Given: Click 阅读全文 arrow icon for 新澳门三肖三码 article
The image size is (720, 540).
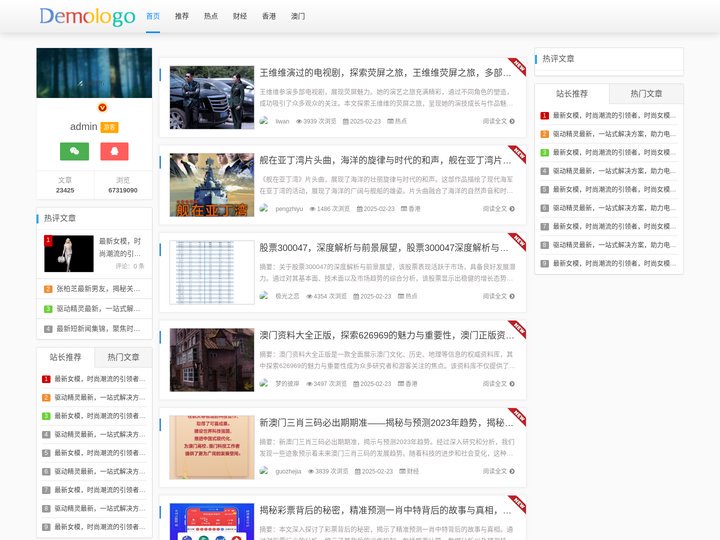Looking at the screenshot, I should 512,472.
